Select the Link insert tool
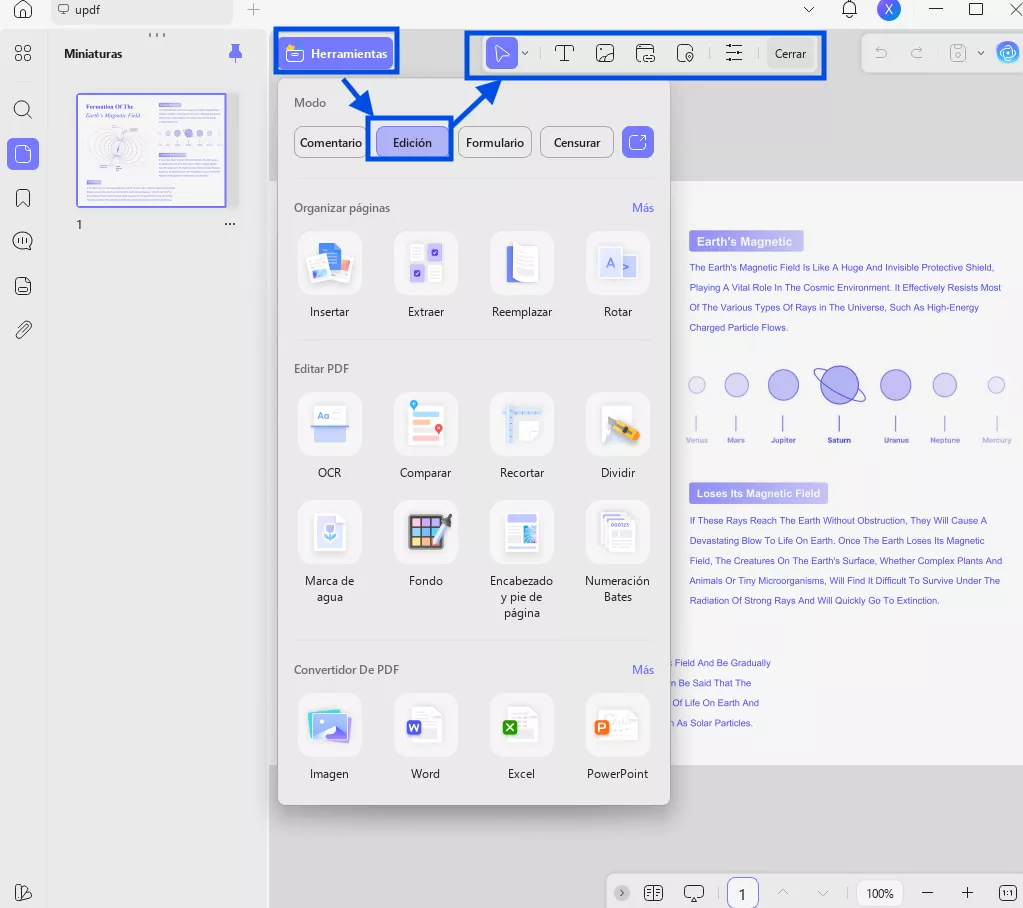The width and height of the screenshot is (1023, 908). 645,53
